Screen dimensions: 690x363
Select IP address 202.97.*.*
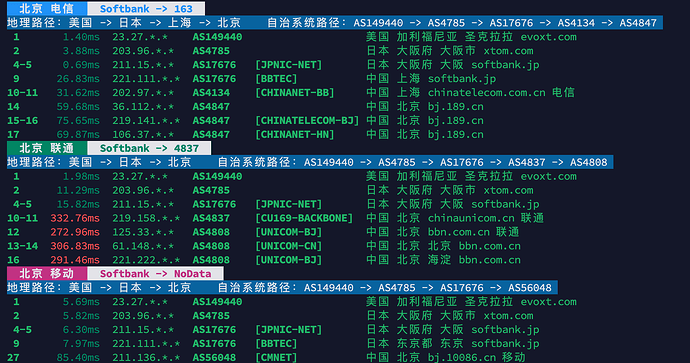[143, 93]
